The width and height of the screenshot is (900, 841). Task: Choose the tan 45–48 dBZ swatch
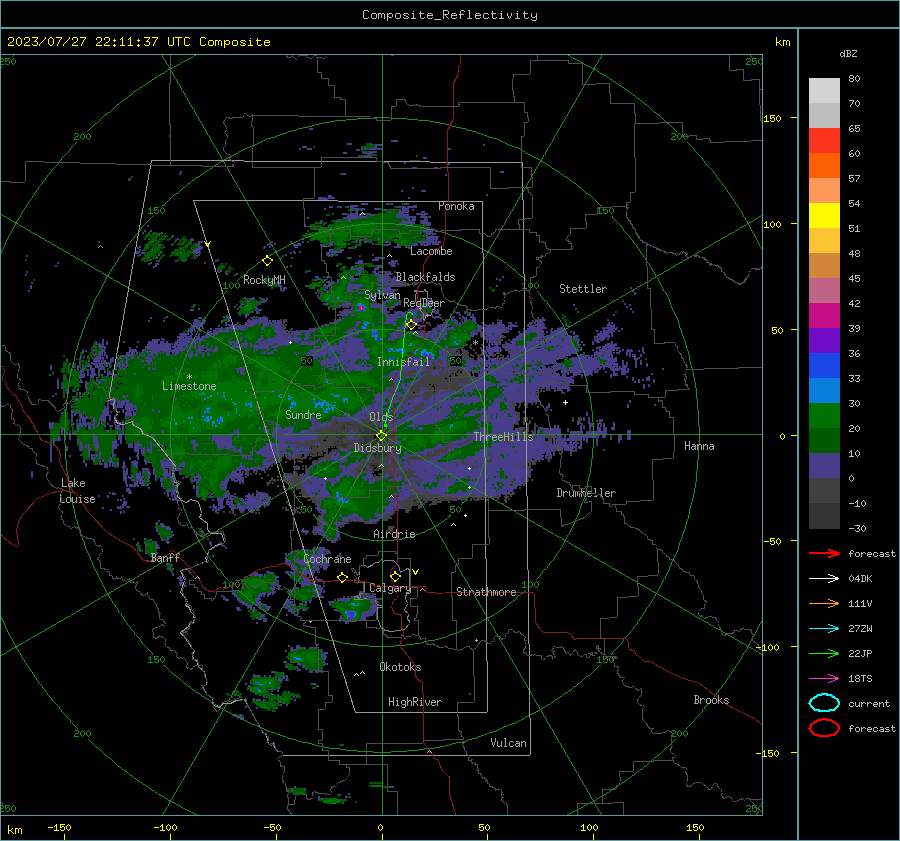click(824, 265)
